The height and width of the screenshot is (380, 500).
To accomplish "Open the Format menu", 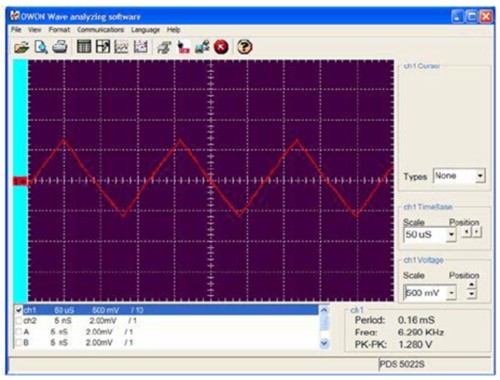I will click(x=59, y=30).
